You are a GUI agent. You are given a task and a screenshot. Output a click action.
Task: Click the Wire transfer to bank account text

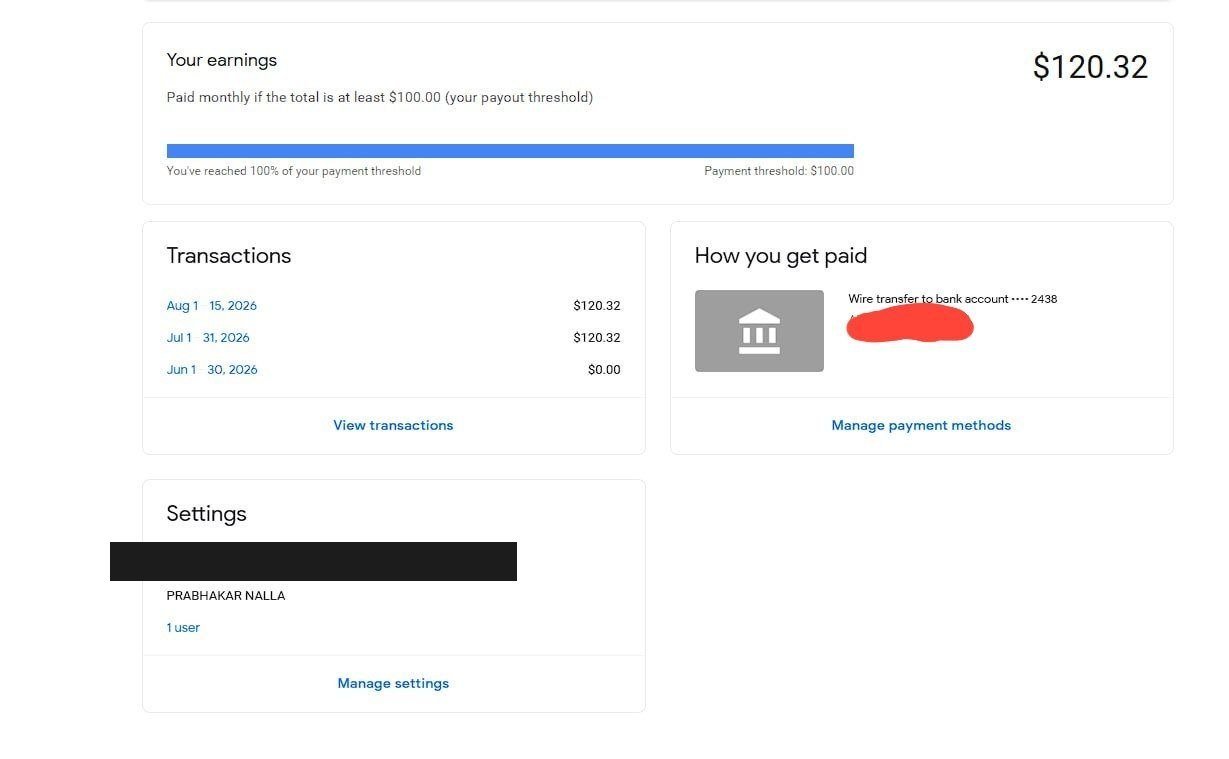pos(952,299)
